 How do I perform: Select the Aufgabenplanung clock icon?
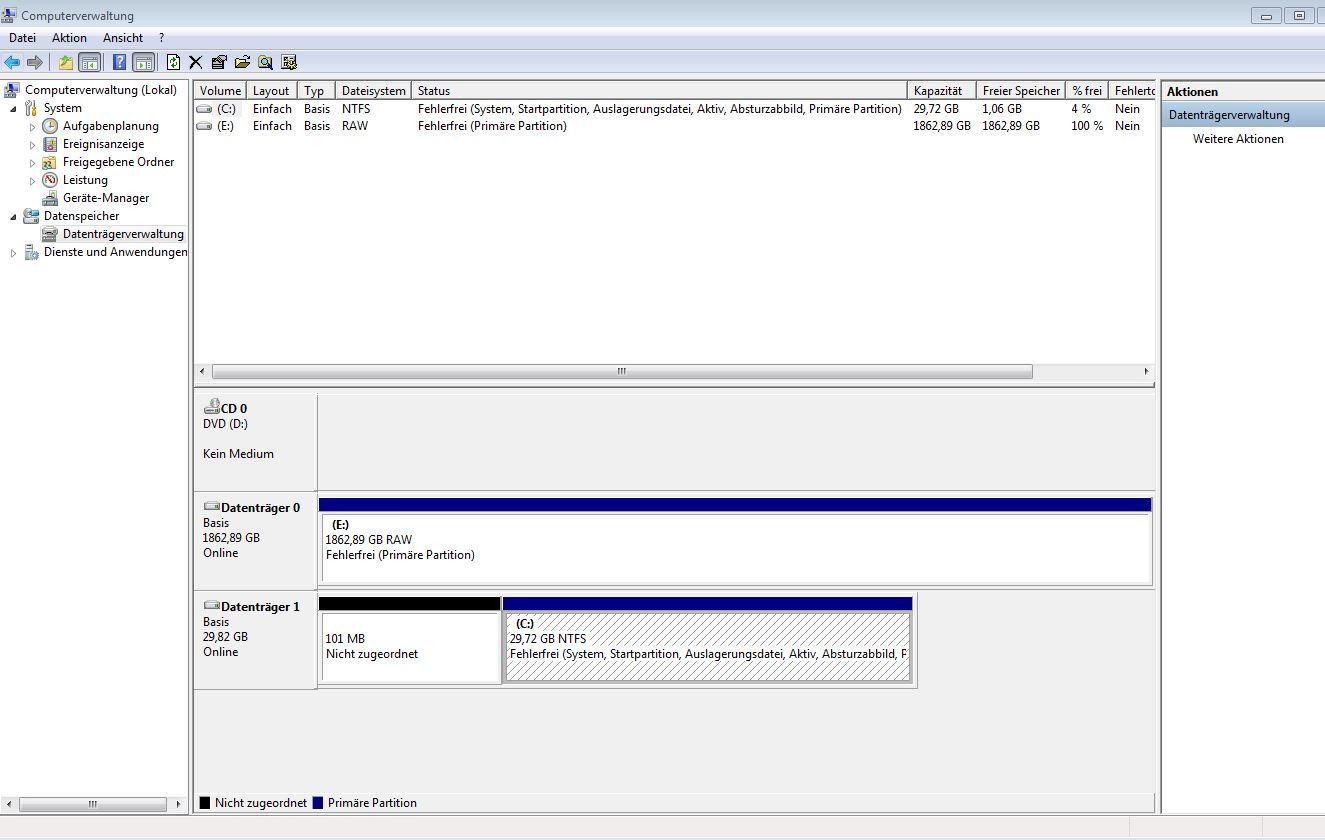coord(50,126)
